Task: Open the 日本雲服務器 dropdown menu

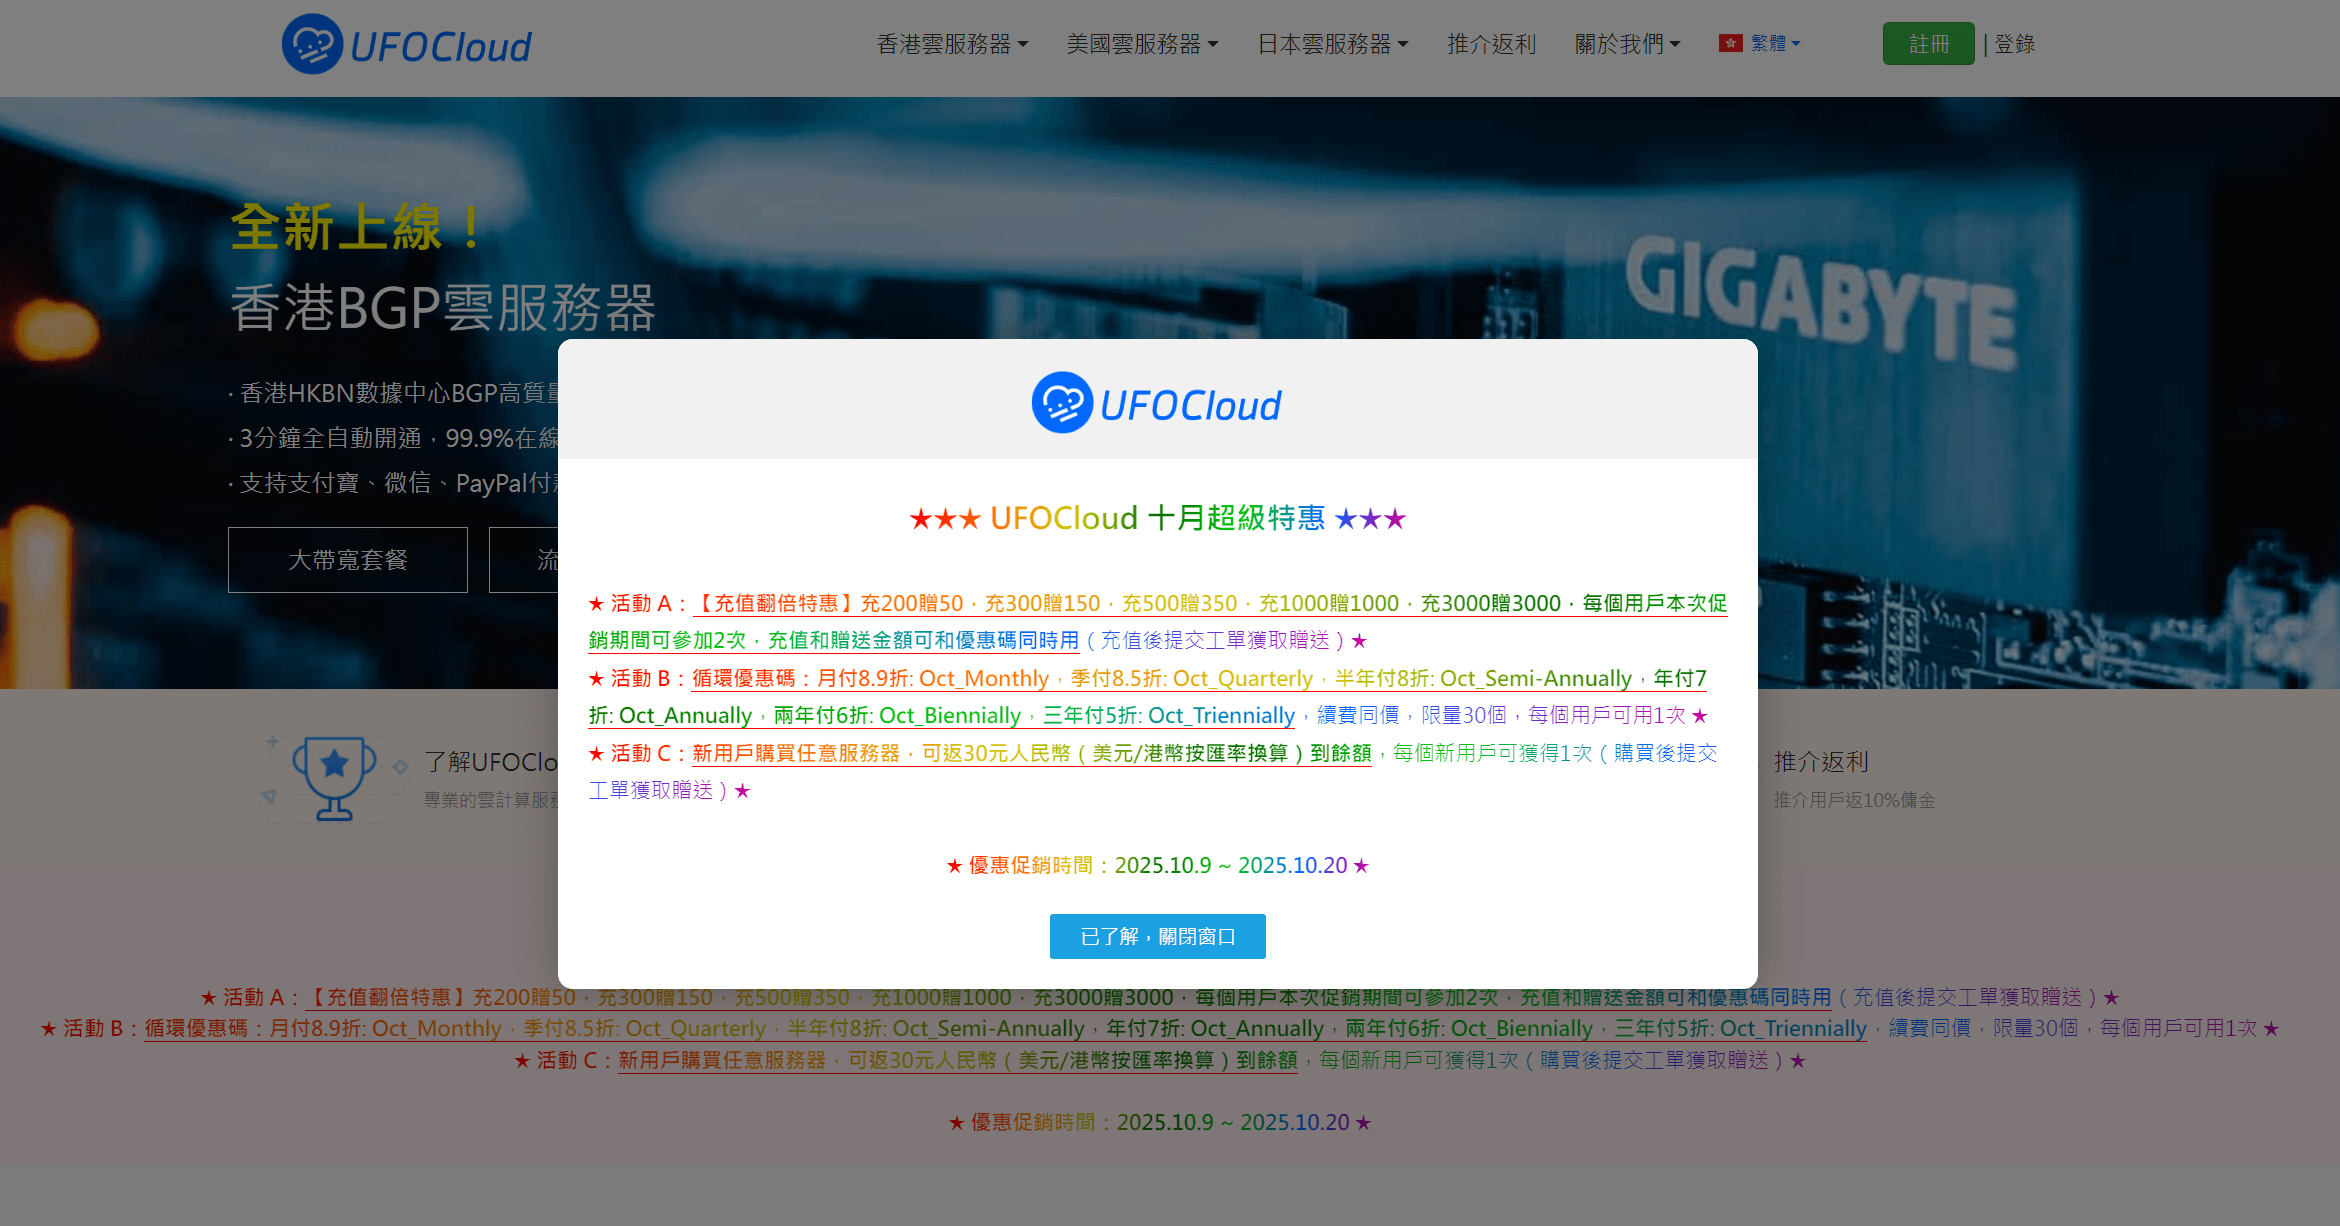Action: click(1332, 44)
